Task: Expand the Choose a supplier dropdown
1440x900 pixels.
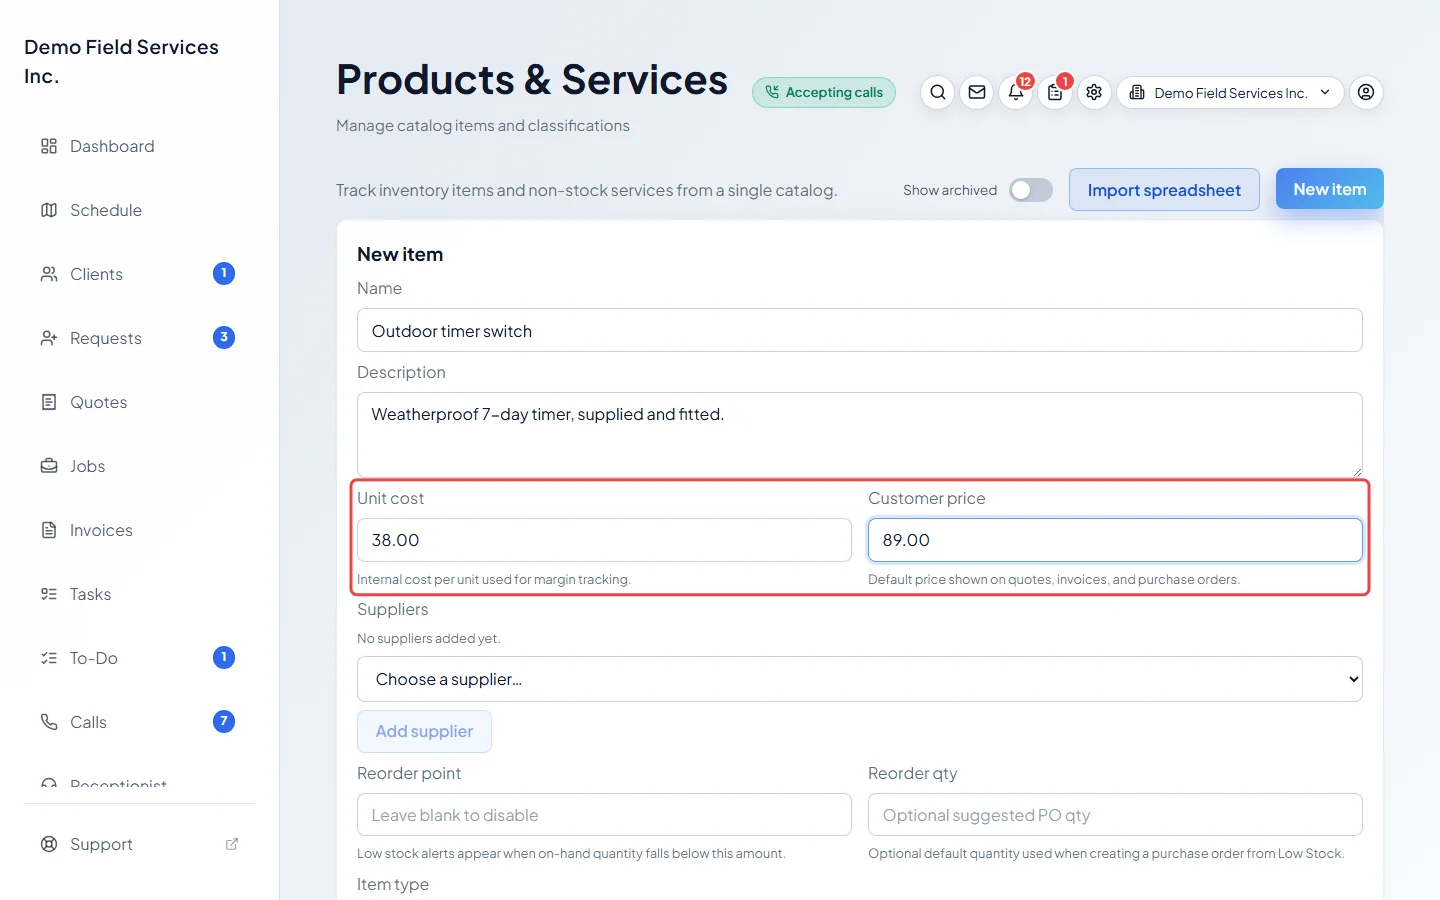Action: (860, 679)
